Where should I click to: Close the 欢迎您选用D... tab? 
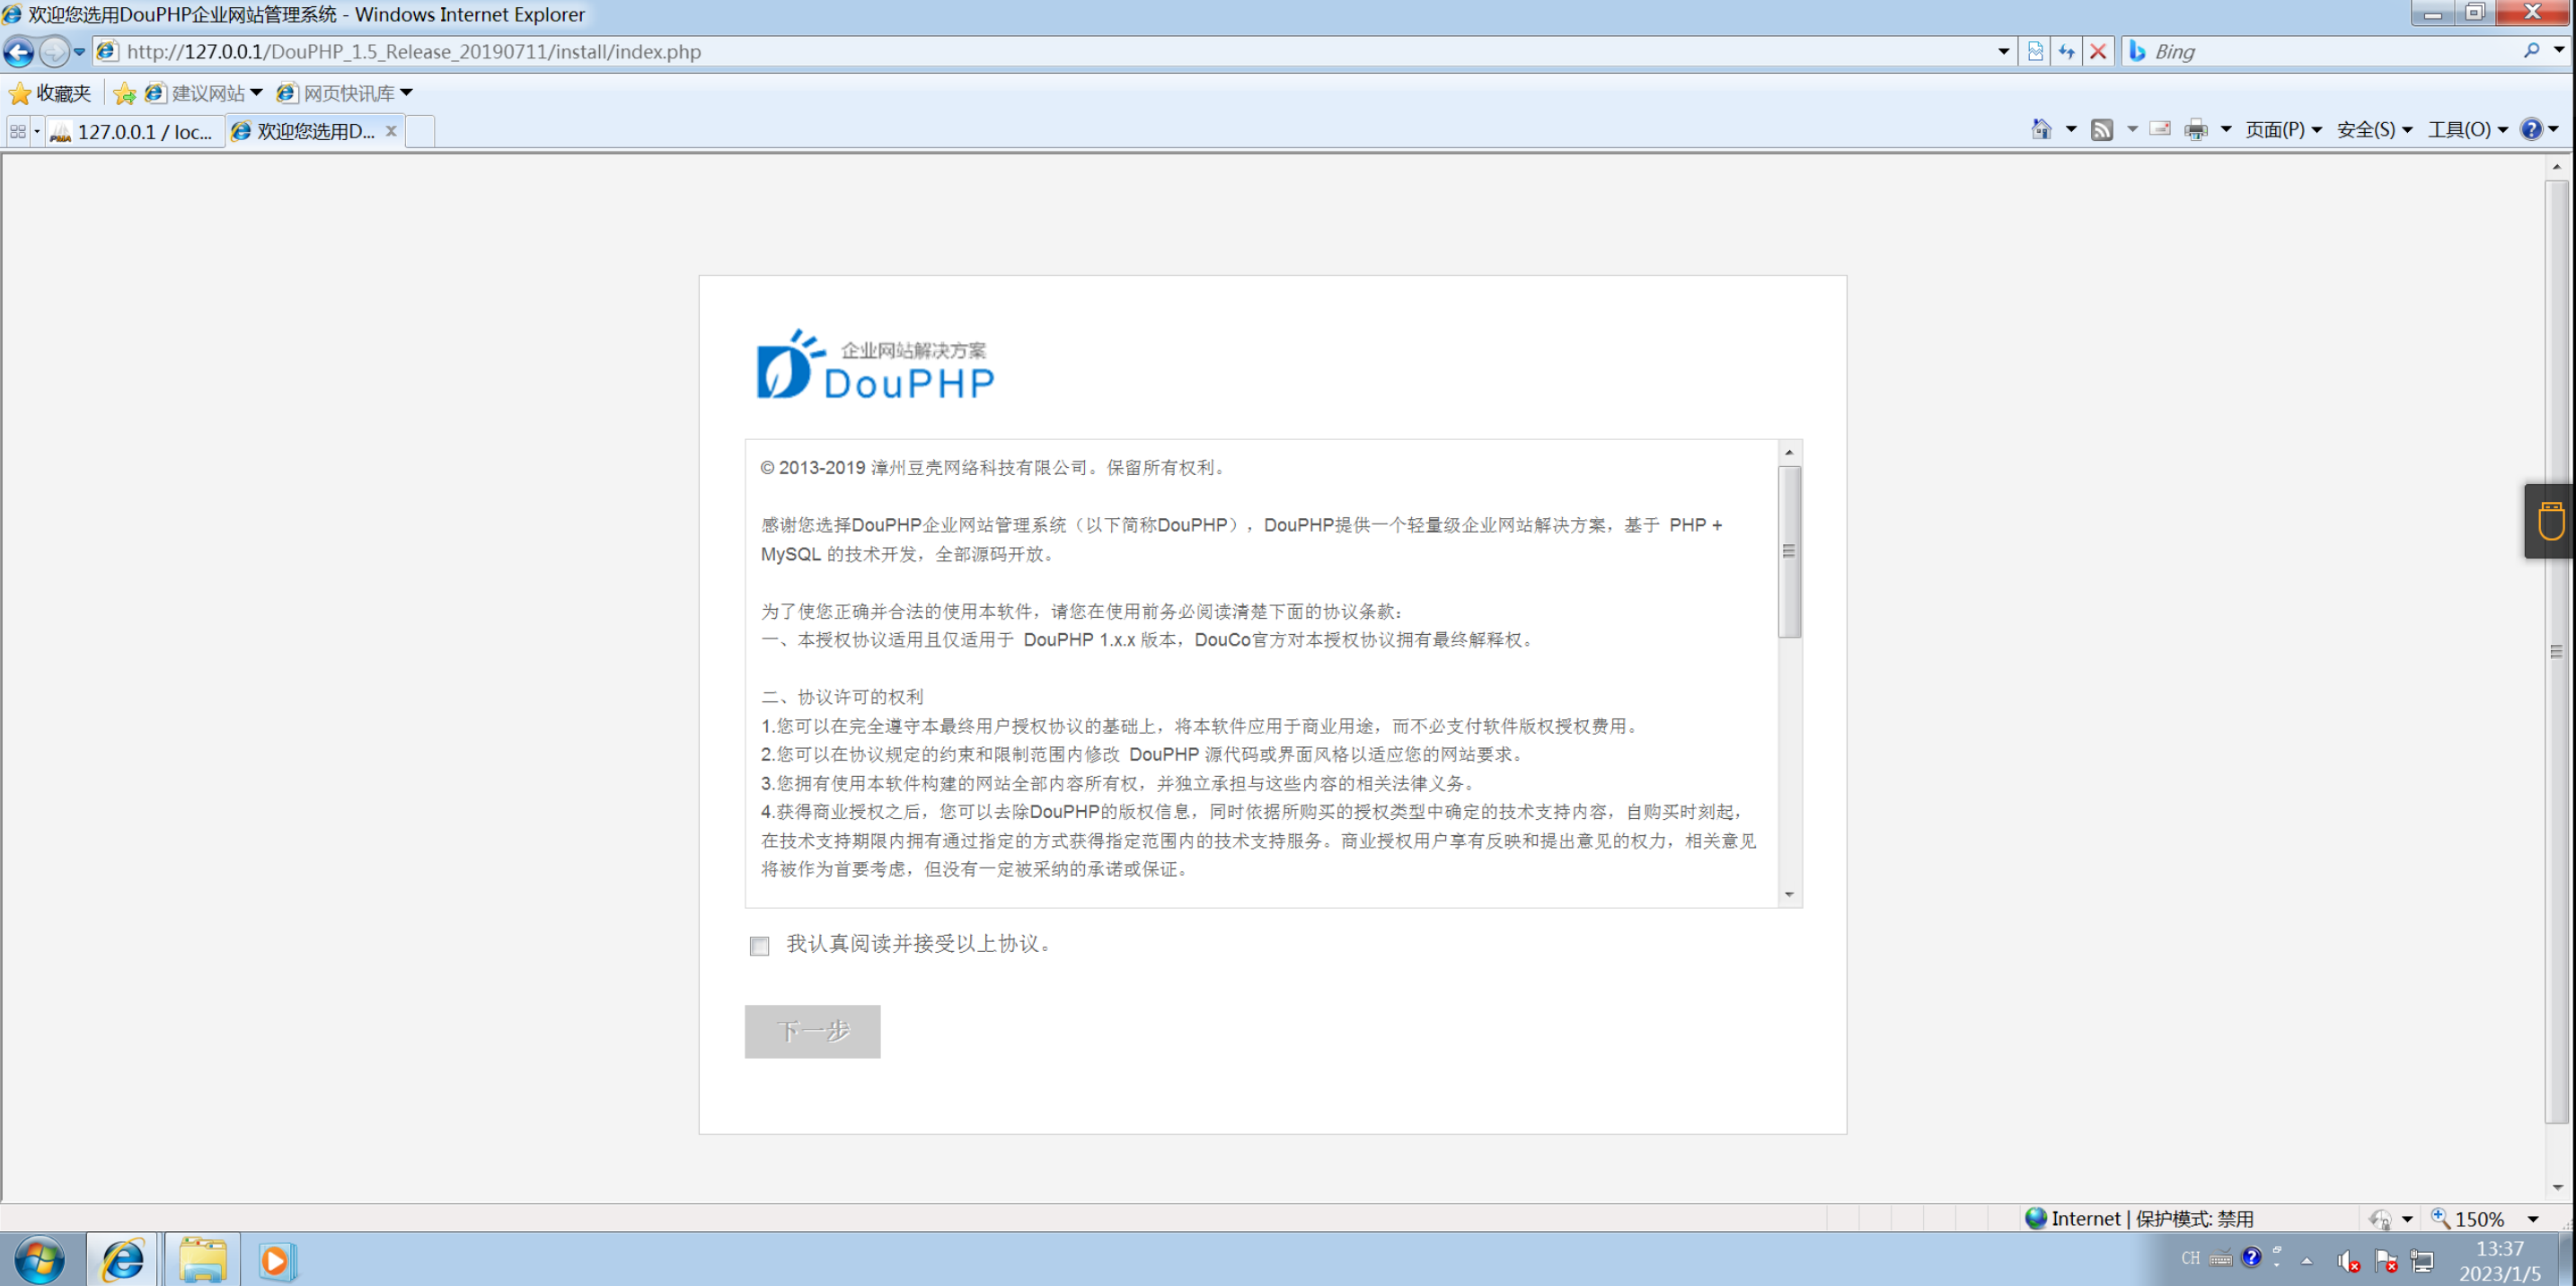391,131
